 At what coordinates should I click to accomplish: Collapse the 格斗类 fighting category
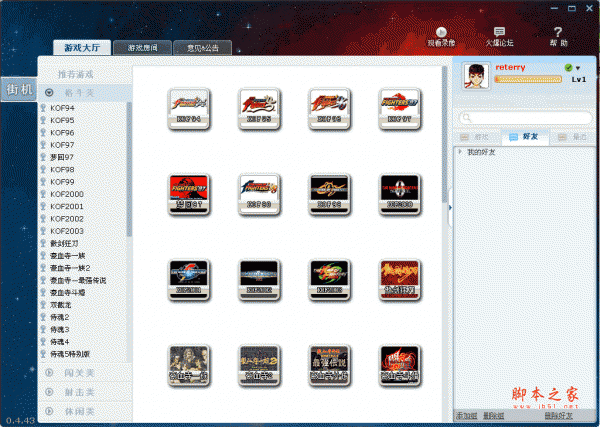[x=49, y=93]
